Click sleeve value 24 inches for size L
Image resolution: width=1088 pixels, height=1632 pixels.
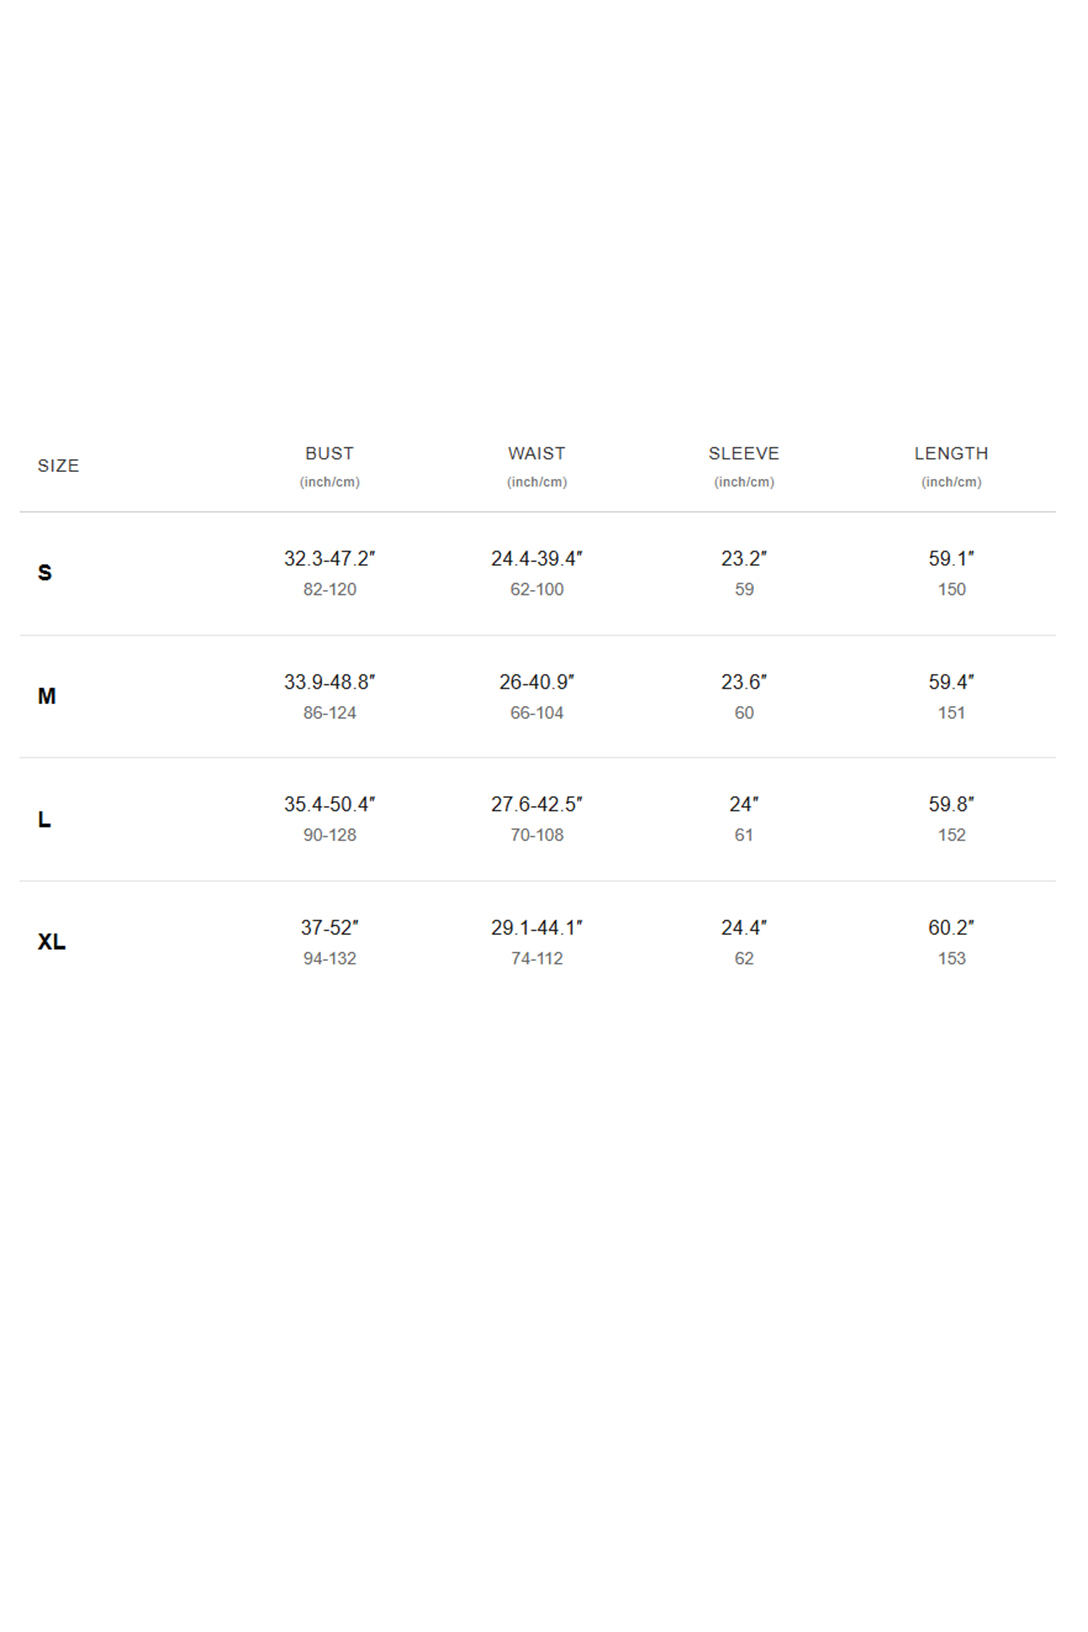pos(743,805)
